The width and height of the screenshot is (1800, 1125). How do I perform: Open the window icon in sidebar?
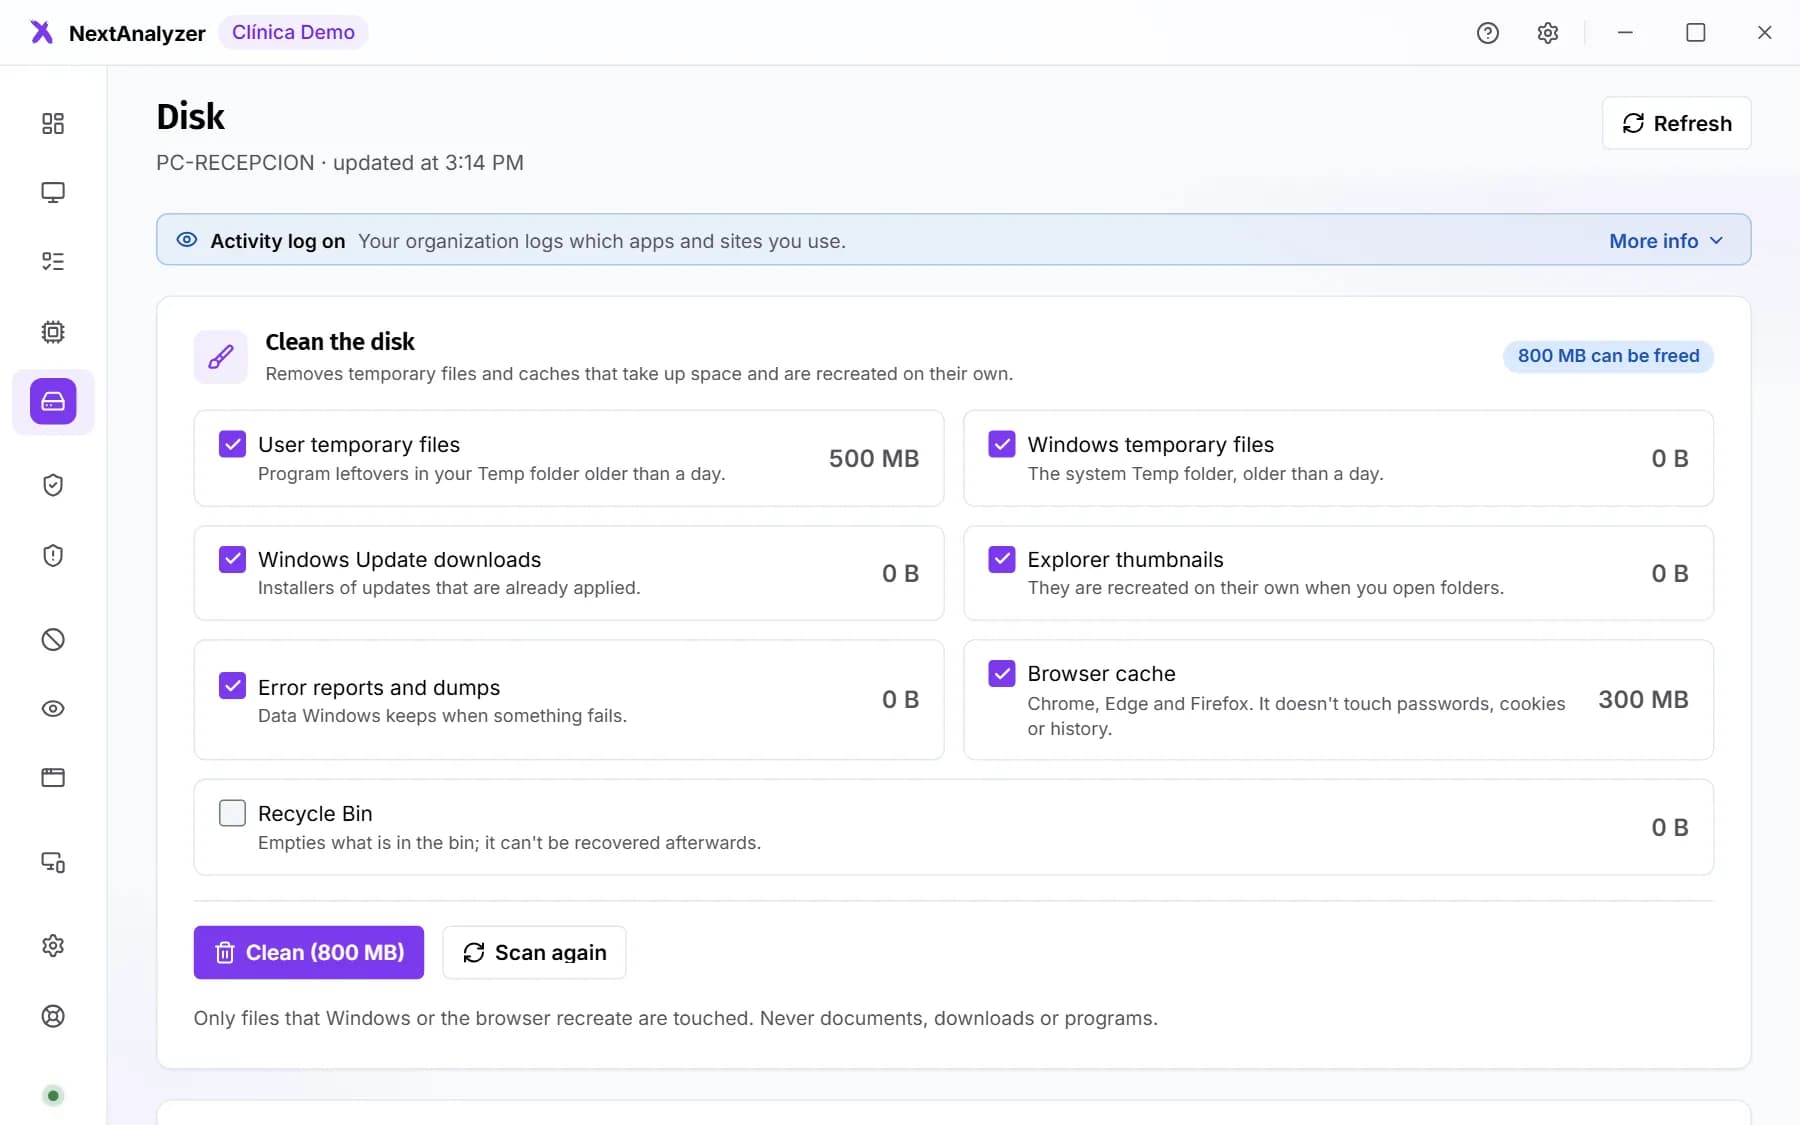[x=53, y=778]
